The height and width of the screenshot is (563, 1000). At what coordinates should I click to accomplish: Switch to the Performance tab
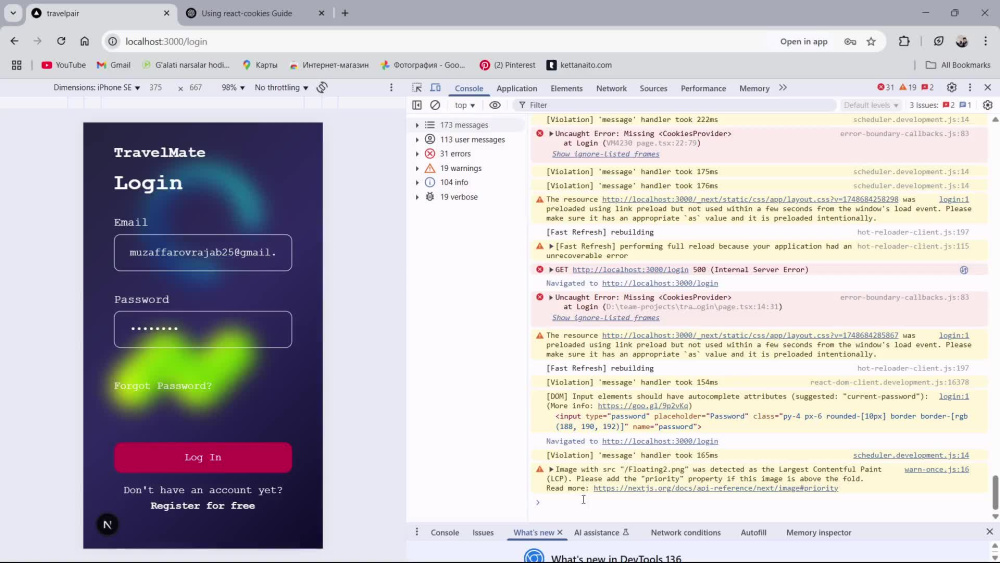[703, 89]
